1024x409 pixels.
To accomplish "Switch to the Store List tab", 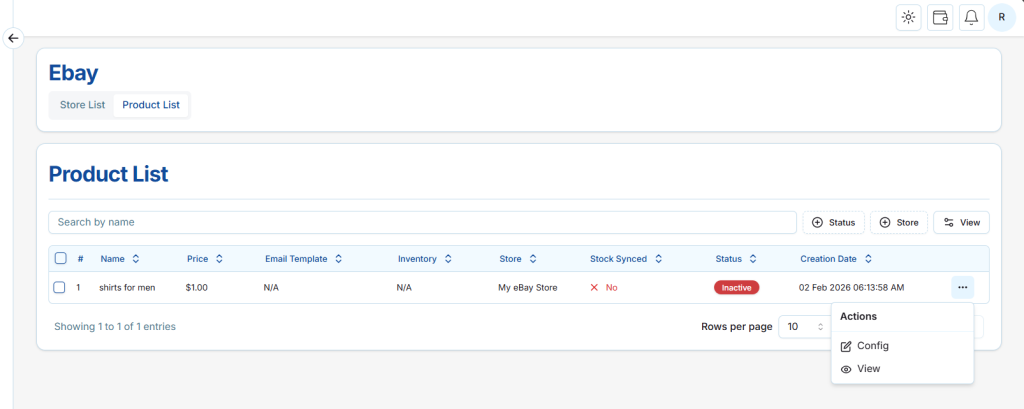I will pyautogui.click(x=82, y=105).
